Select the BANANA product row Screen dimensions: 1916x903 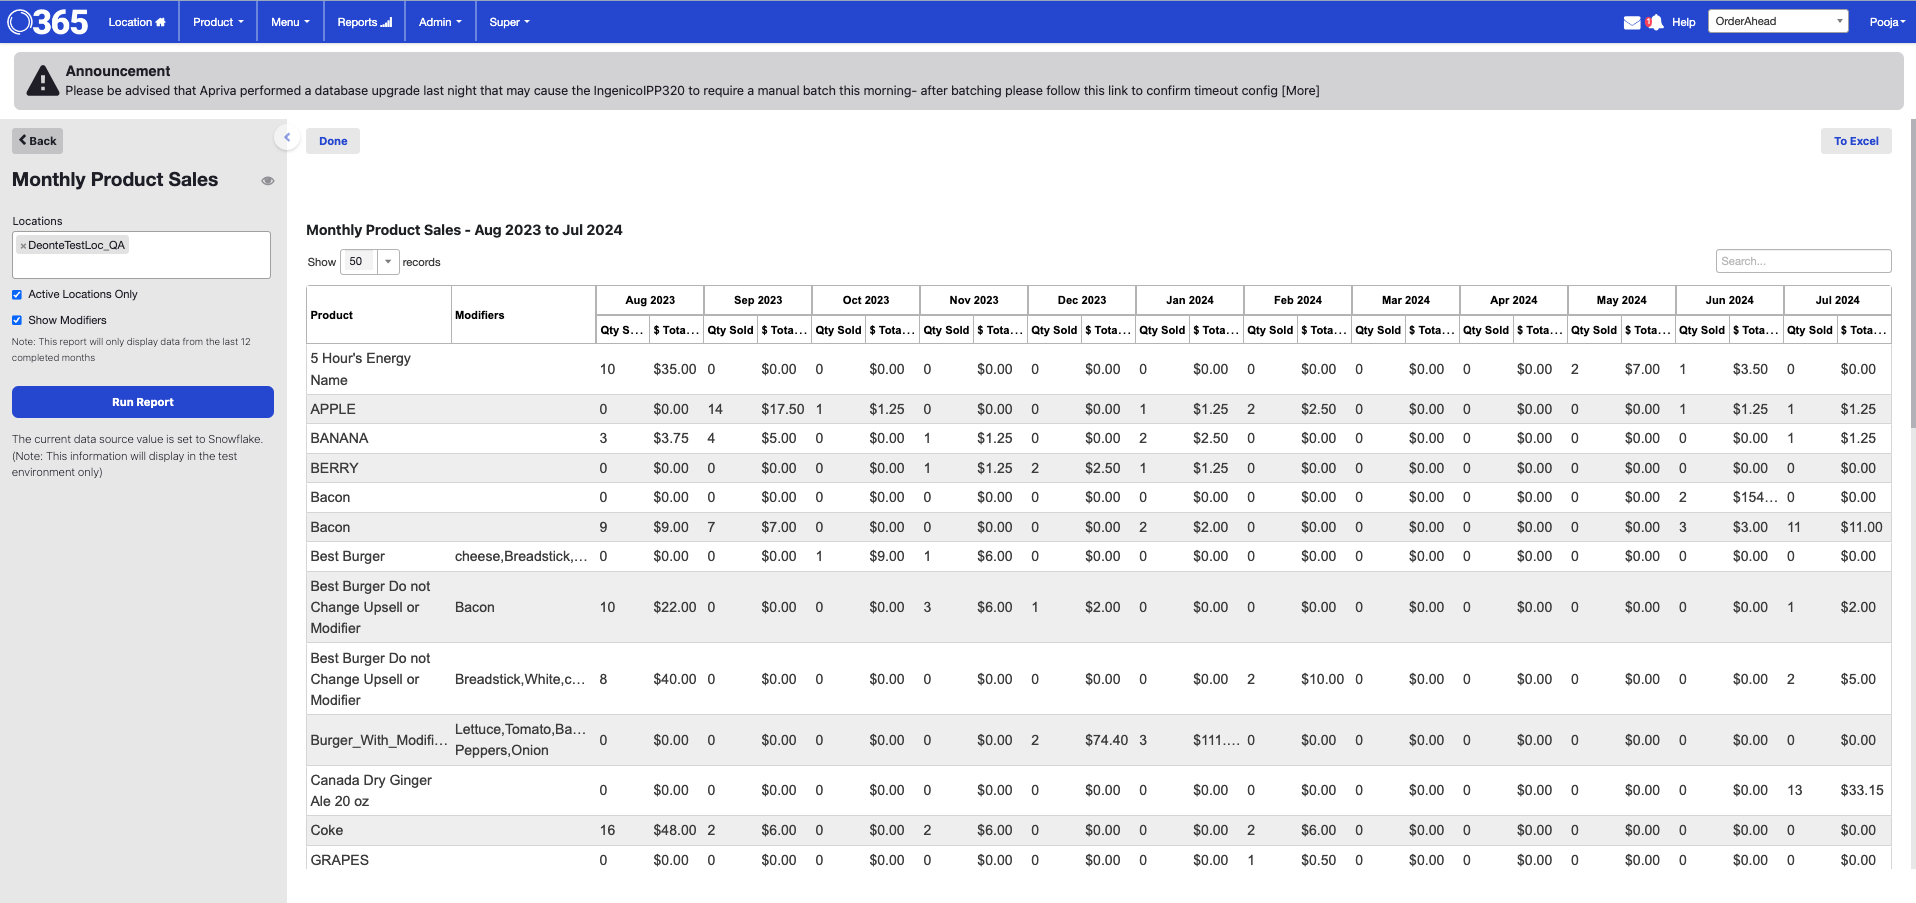[1099, 438]
